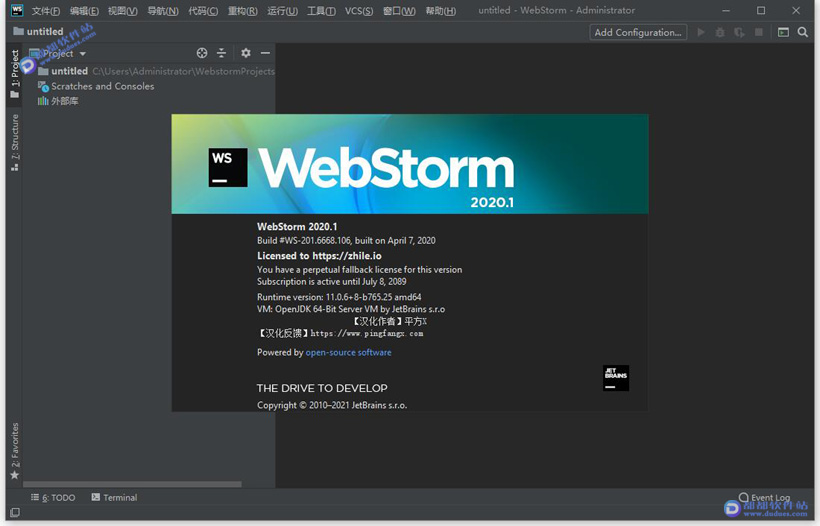Open the project window layout icon
Image resolution: width=820 pixels, height=526 pixels.
pyautogui.click(x=783, y=32)
